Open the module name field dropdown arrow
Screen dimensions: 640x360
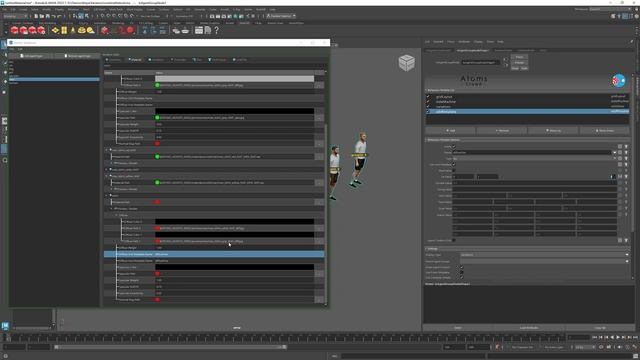pos(614,152)
